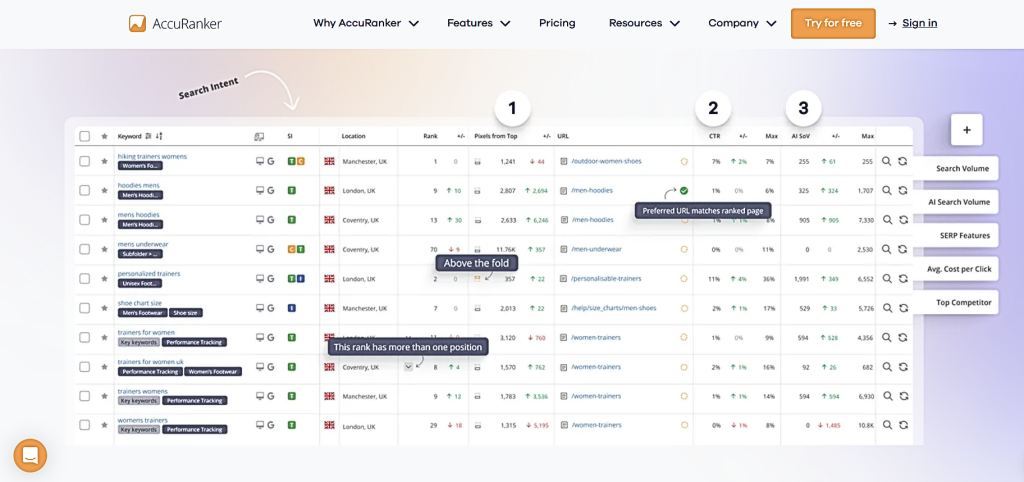Image resolution: width=1024 pixels, height=482 pixels.
Task: Star the hoodies mens keyword
Action: pyautogui.click(x=104, y=190)
